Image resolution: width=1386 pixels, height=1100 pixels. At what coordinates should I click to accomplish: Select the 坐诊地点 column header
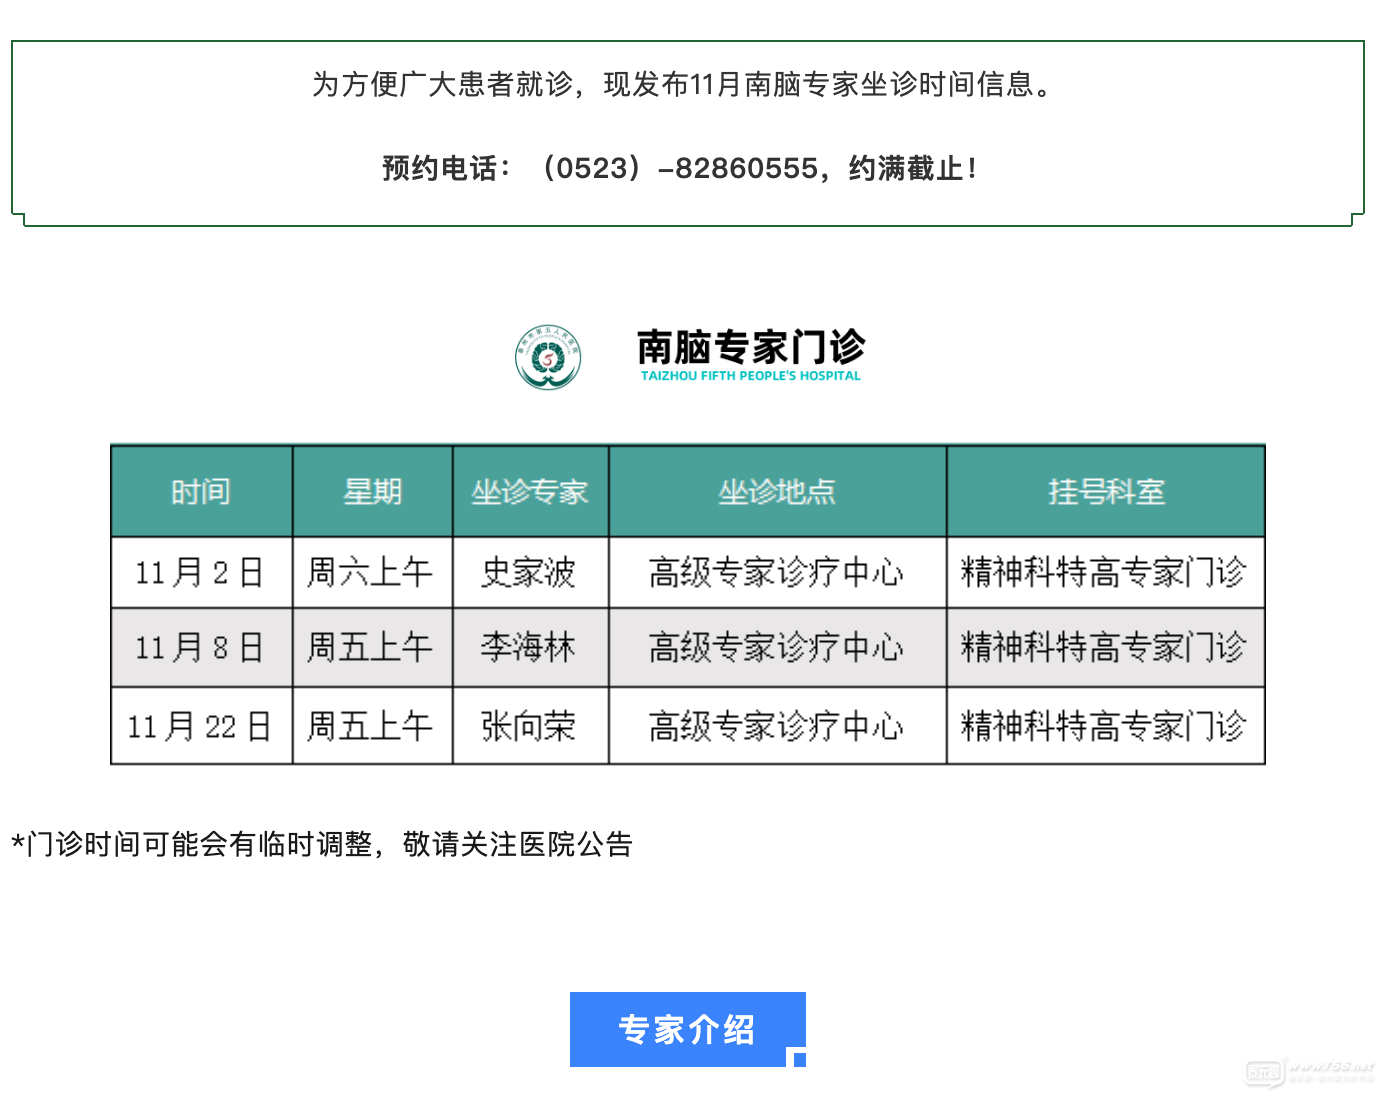click(x=777, y=492)
